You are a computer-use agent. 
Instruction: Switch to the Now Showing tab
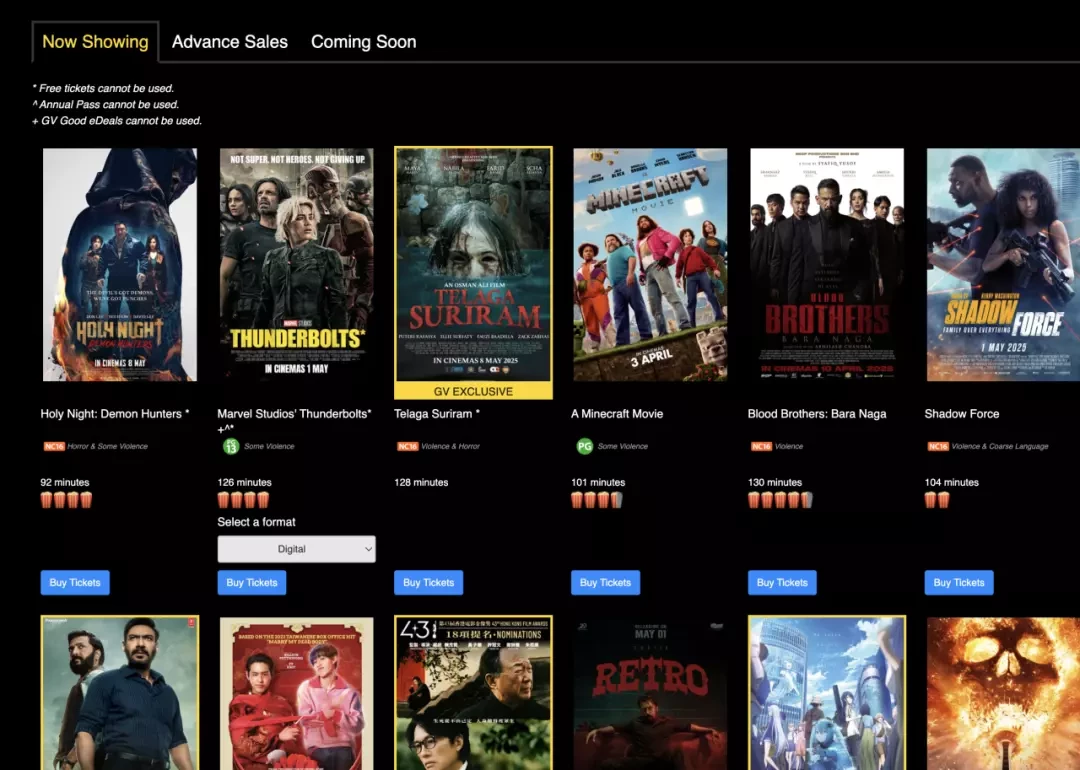95,42
